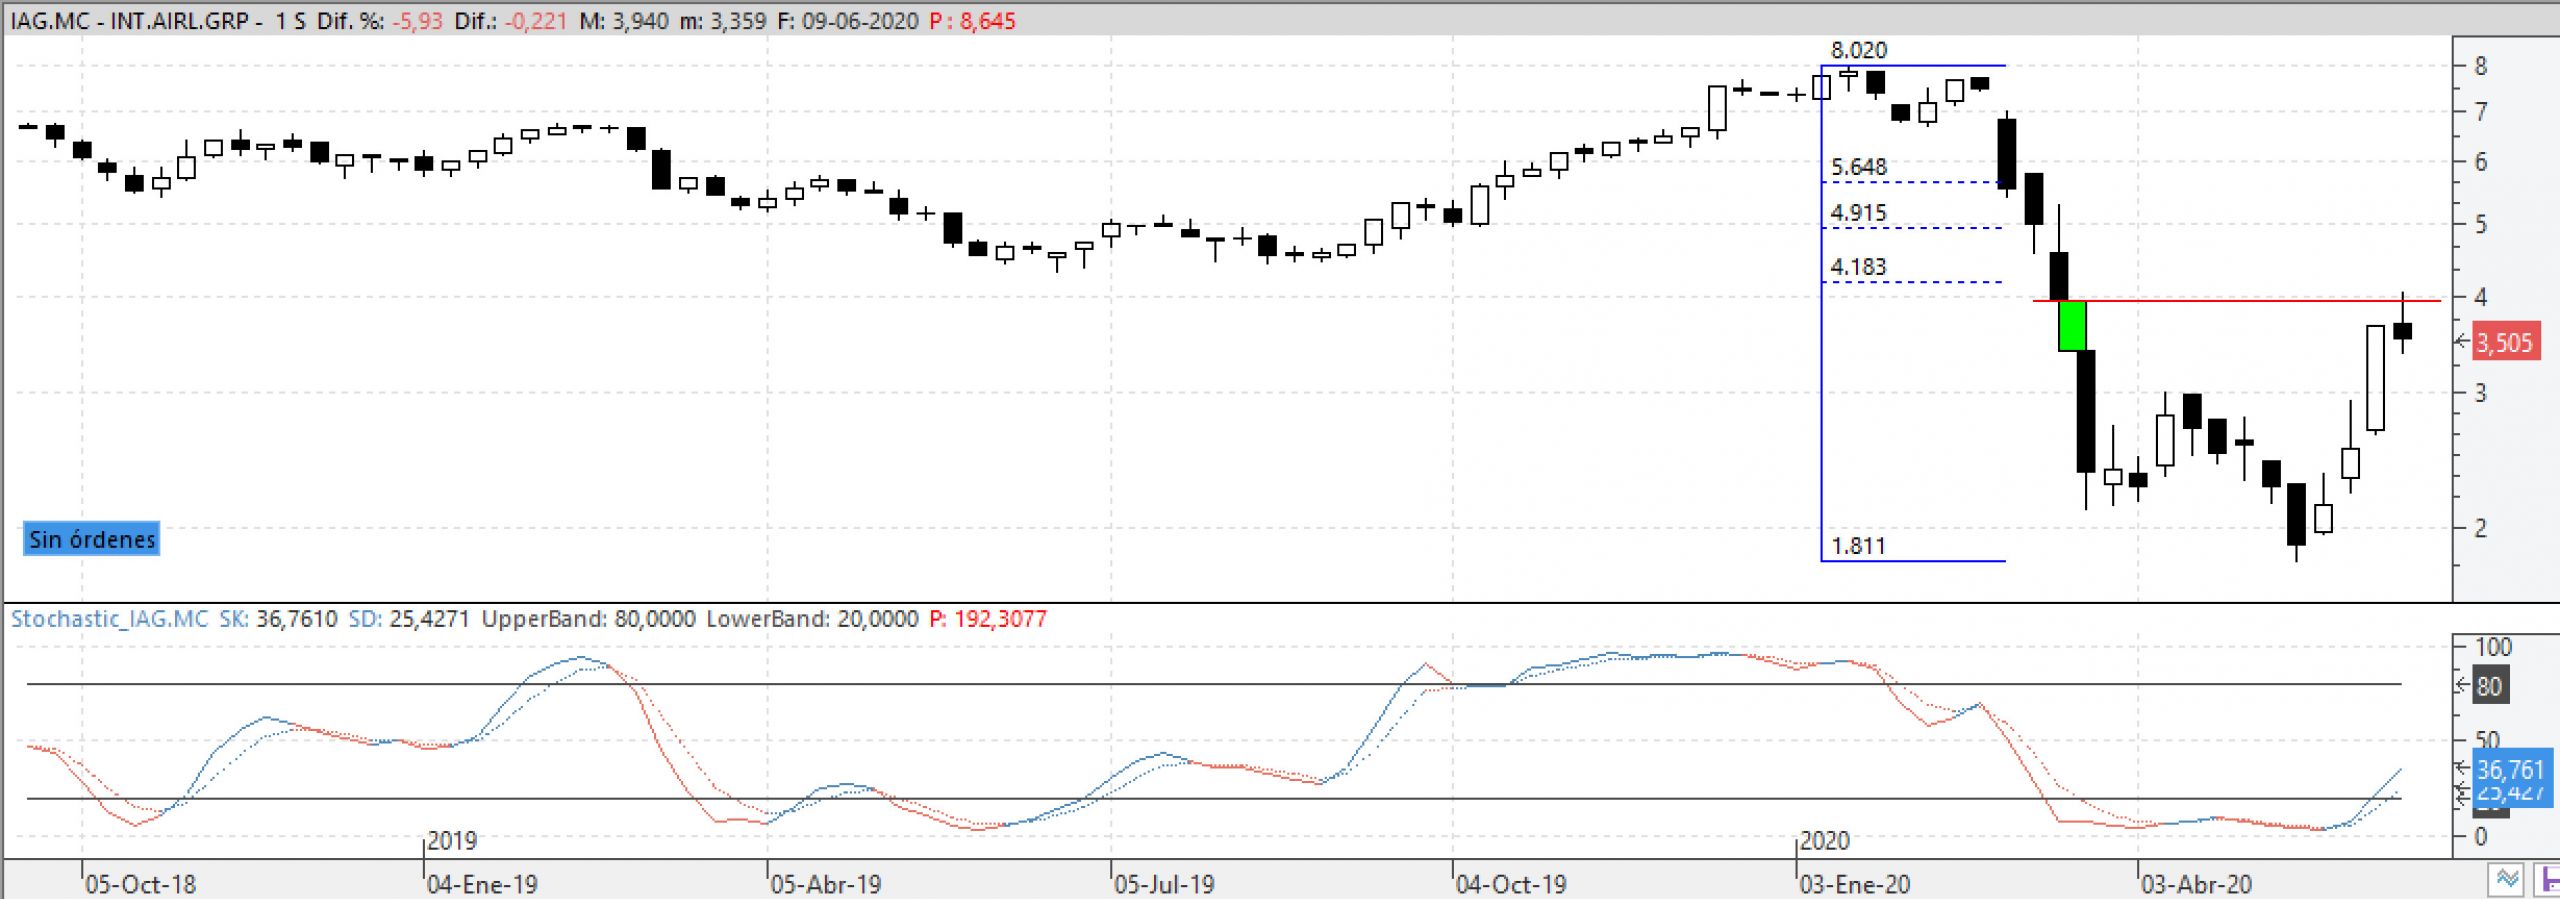Viewport: 2560px width, 899px height.
Task: Click the green highlighted candle
Action: coord(2072,325)
